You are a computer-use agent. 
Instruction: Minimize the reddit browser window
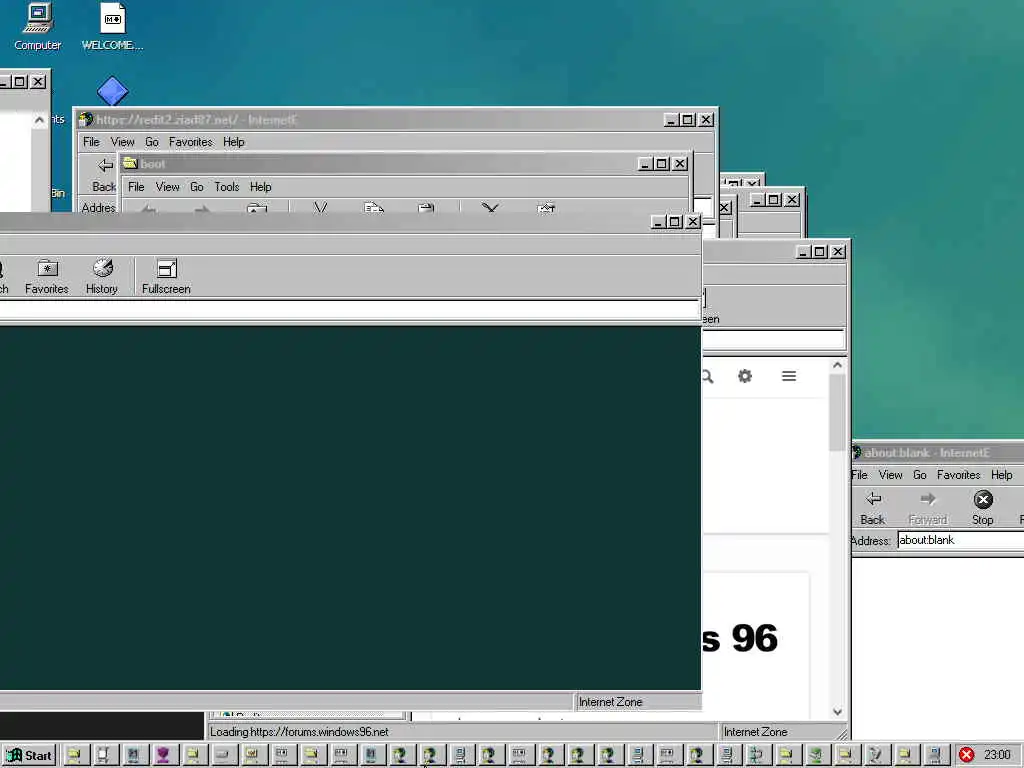671,120
